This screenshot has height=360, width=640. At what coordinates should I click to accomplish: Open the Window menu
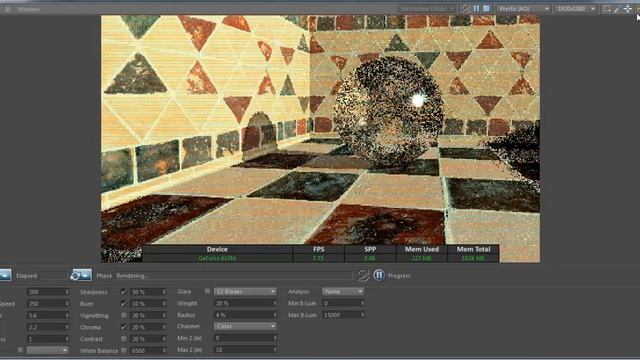pos(29,9)
